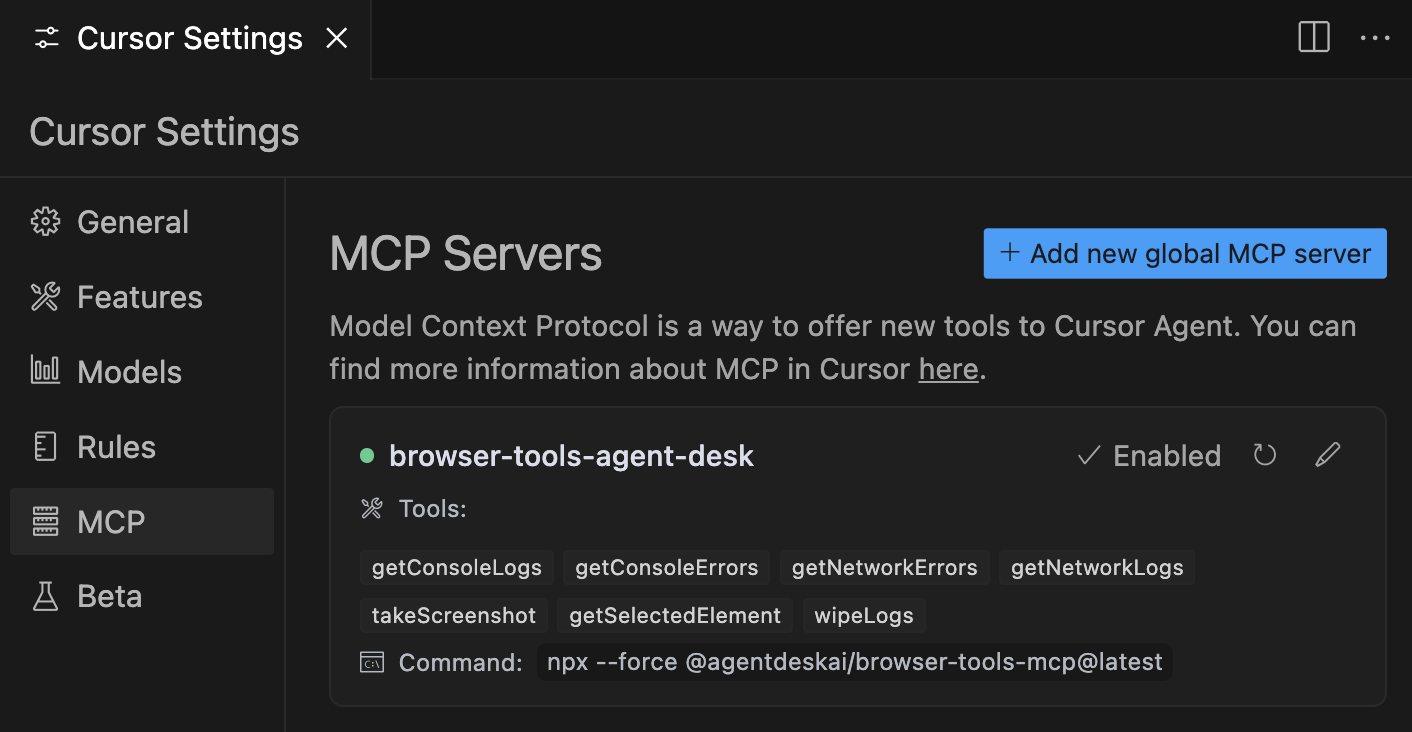Toggle the Enabled state of the MCP server

point(1148,455)
